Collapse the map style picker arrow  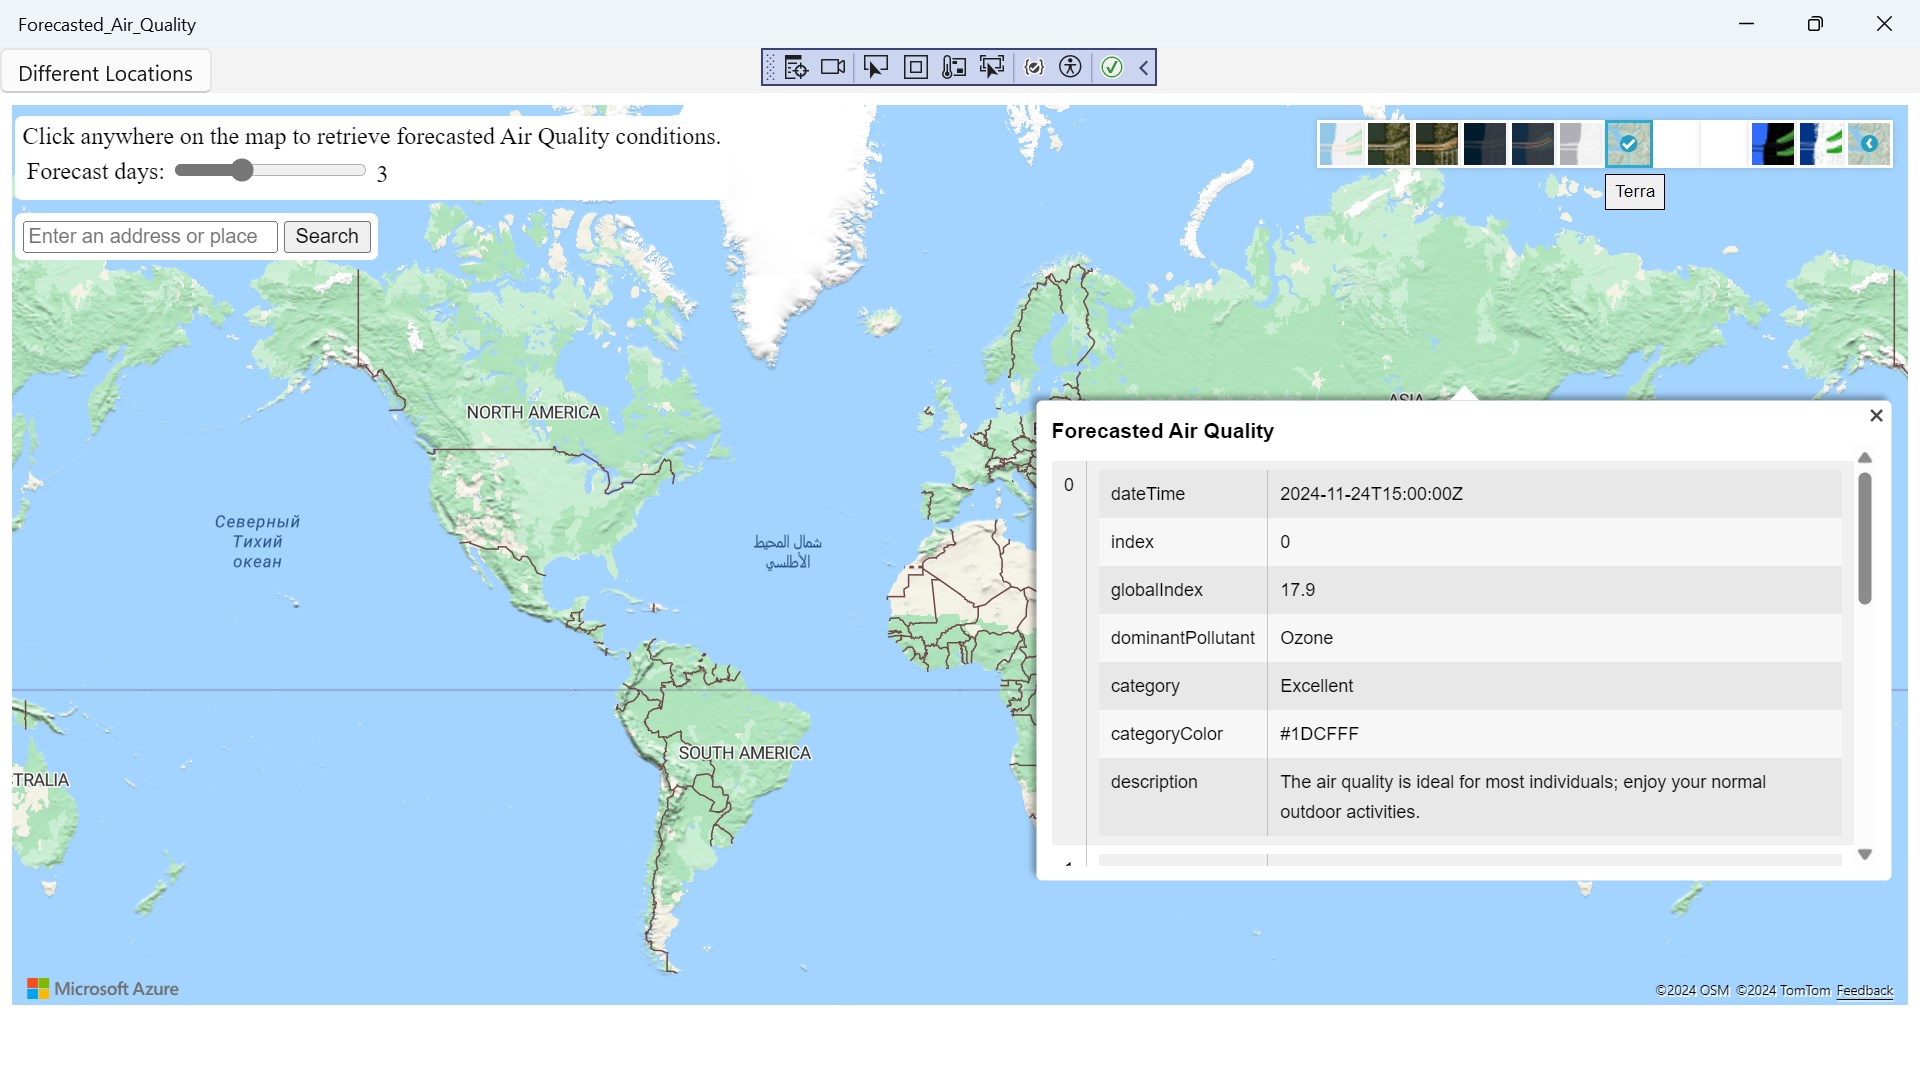pos(1869,144)
